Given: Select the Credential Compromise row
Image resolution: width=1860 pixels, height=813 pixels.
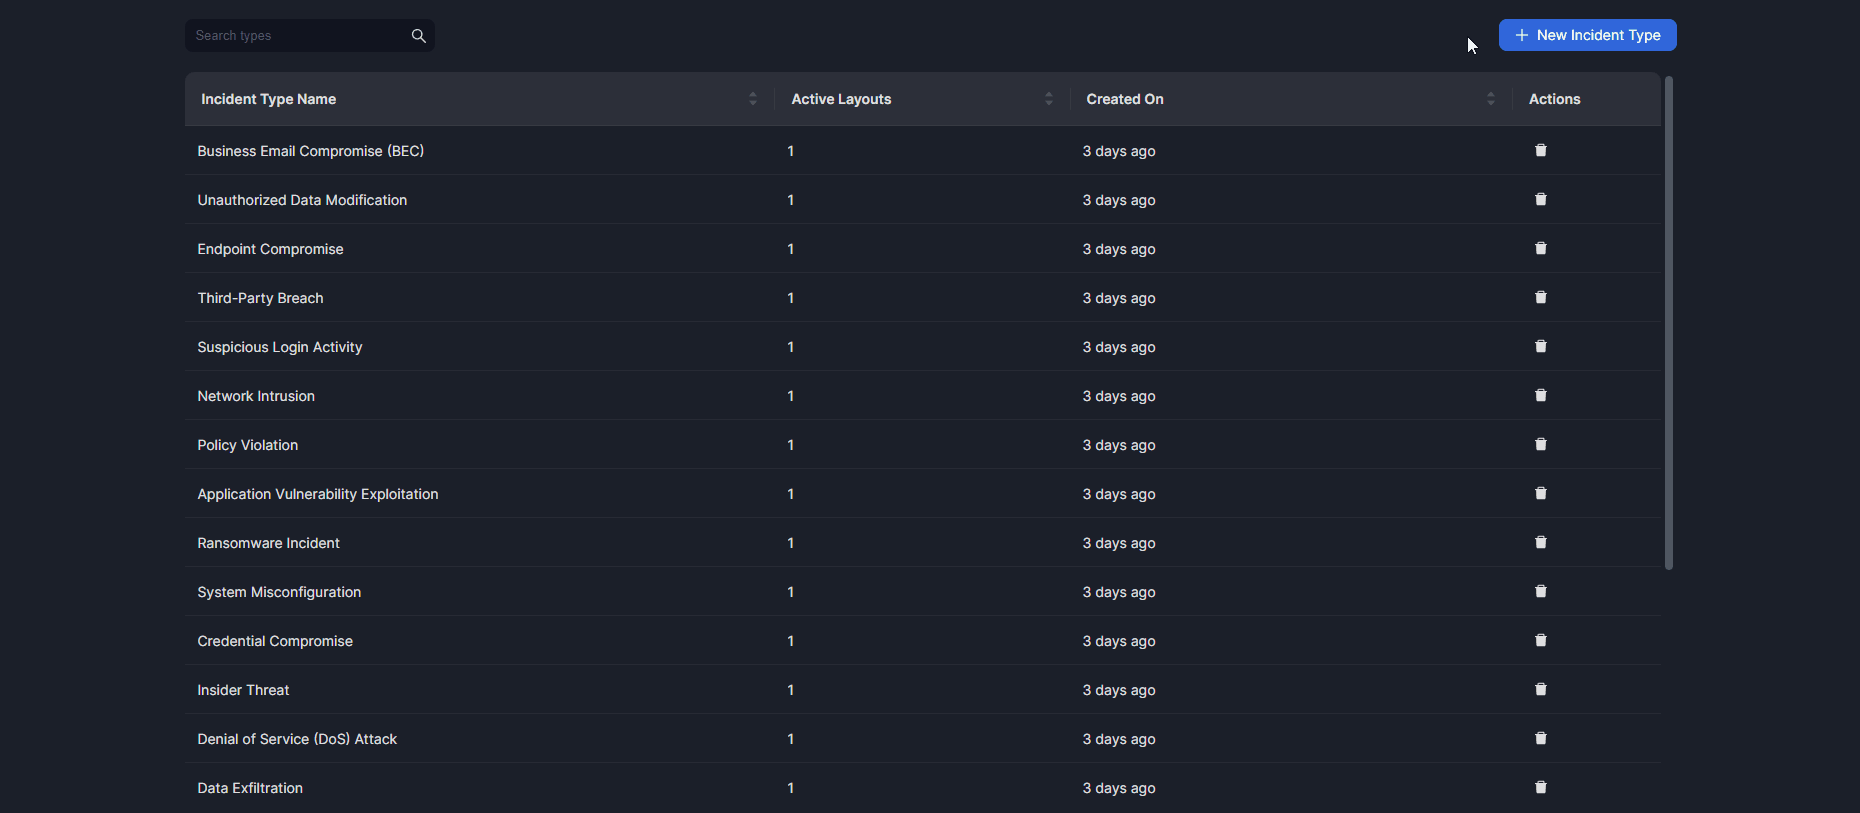Looking at the screenshot, I should point(275,641).
